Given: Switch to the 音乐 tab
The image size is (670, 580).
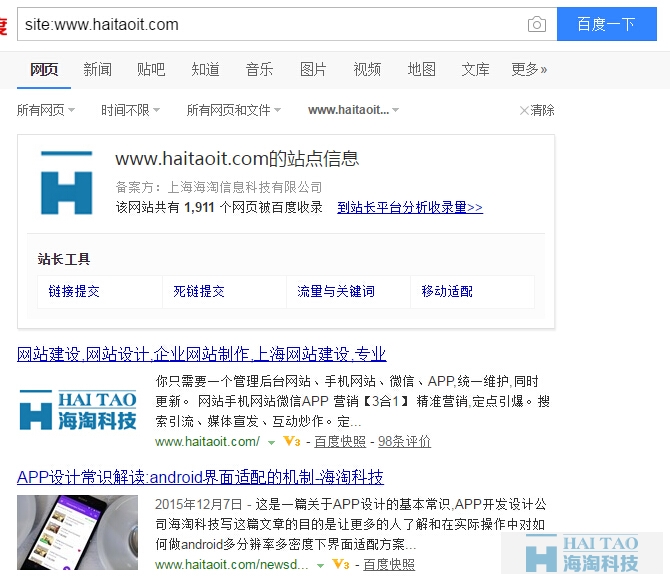Looking at the screenshot, I should pyautogui.click(x=259, y=69).
